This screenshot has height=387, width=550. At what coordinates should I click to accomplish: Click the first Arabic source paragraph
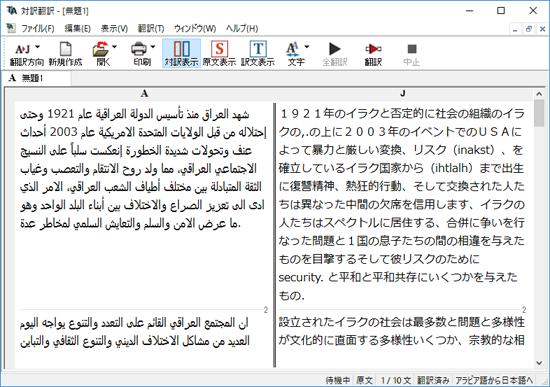pos(143,169)
